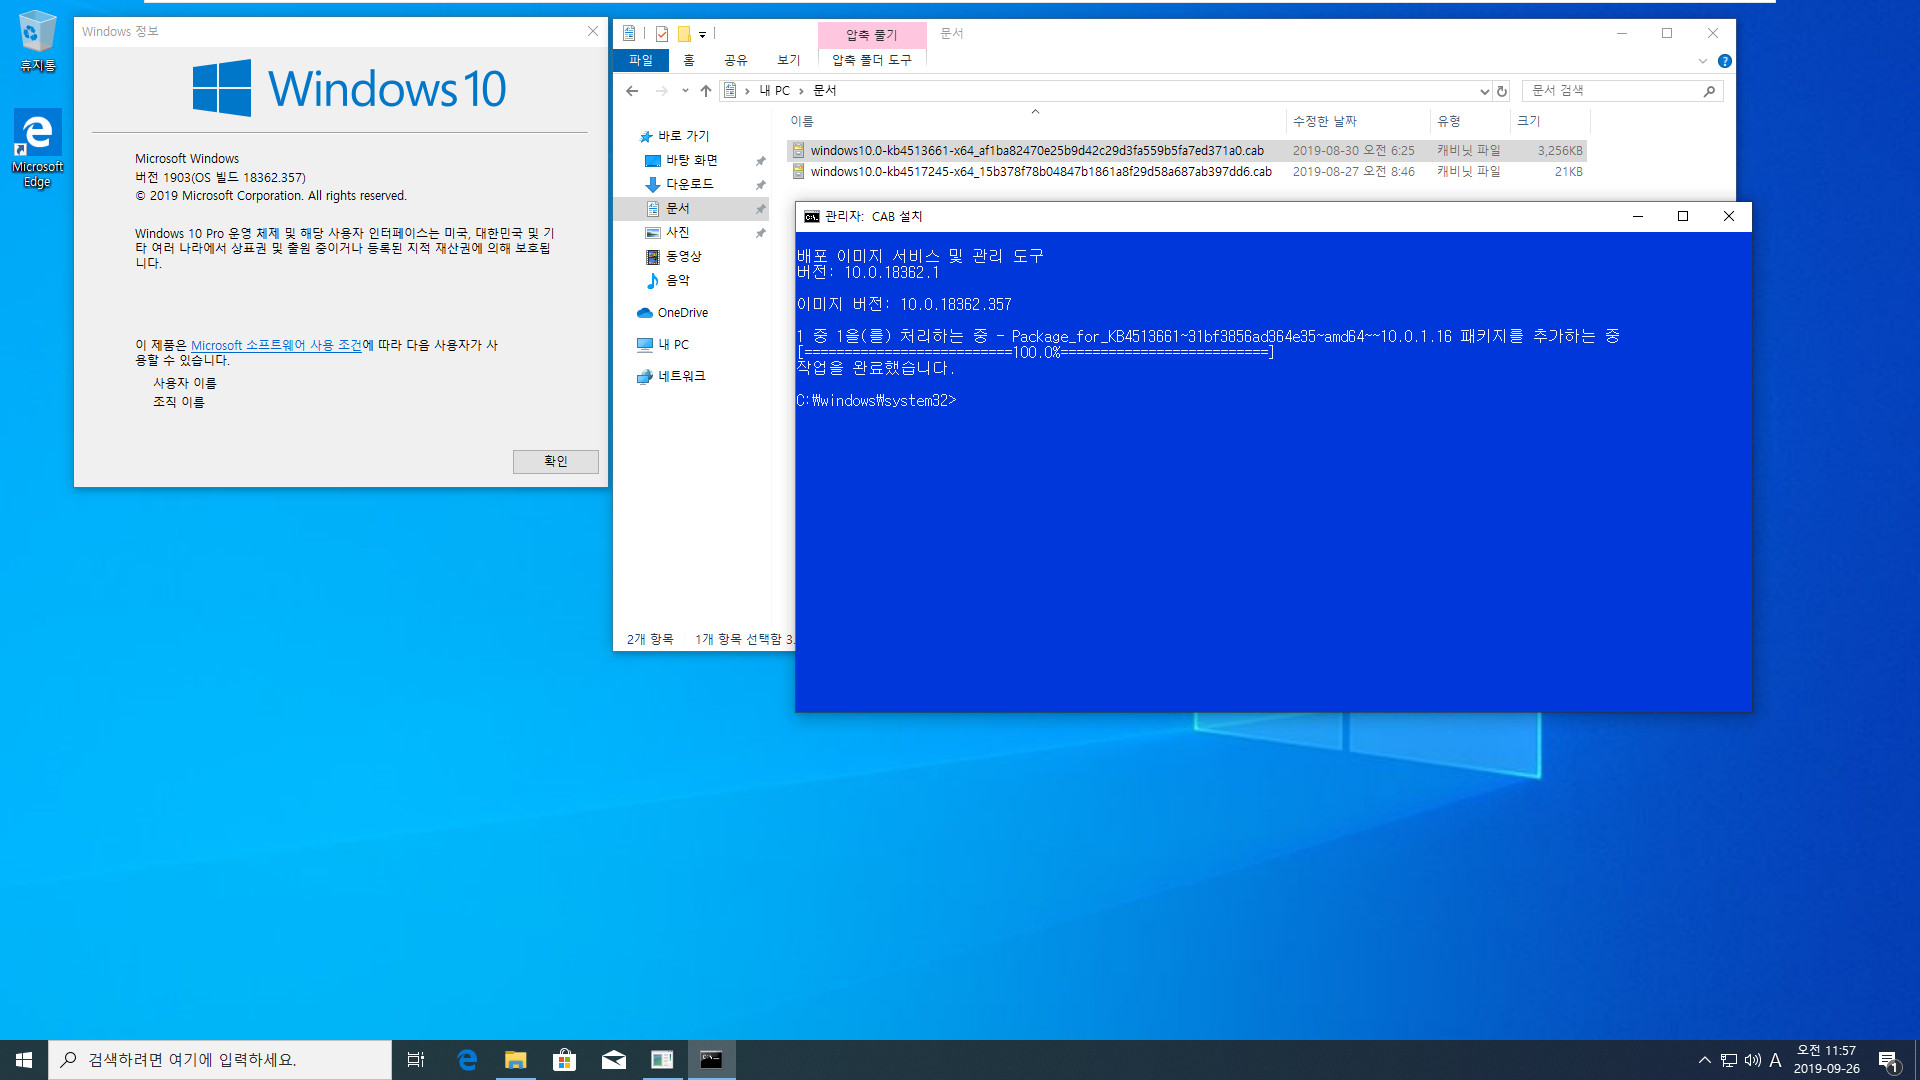Viewport: 1920px width, 1080px height.
Task: Click the C:\windows\system32 prompt line
Action: (876, 401)
